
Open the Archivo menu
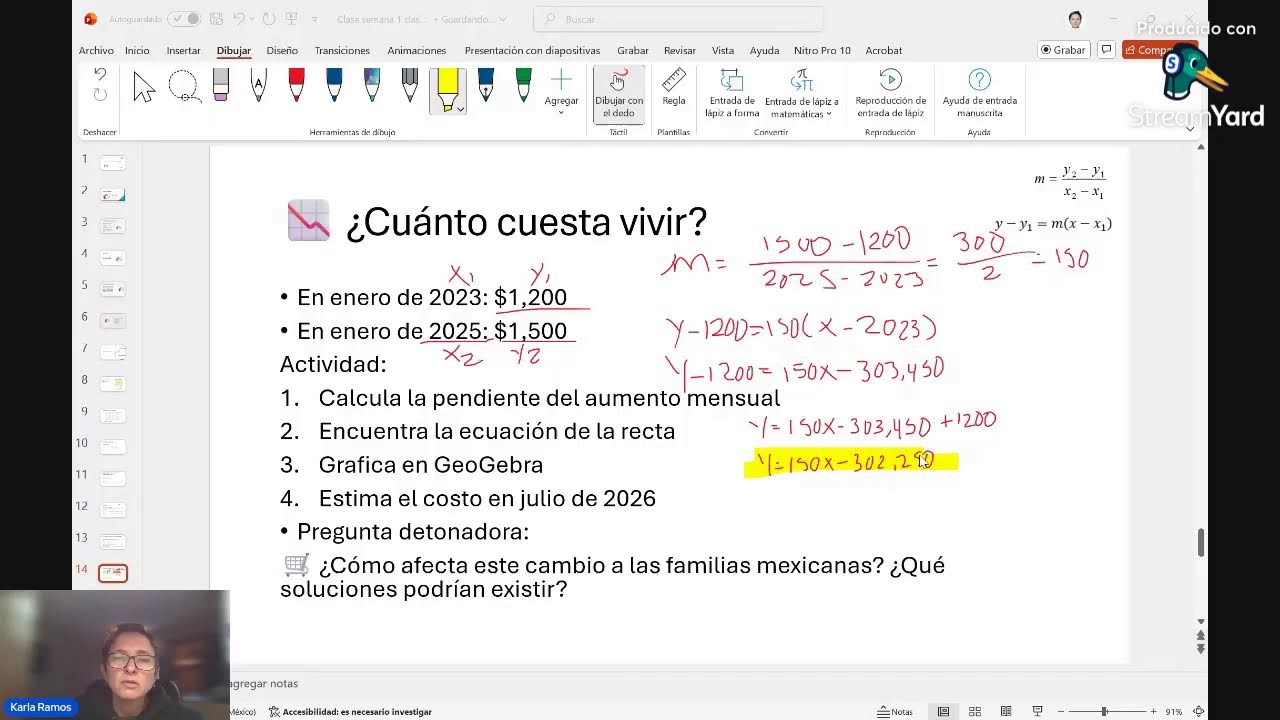[96, 50]
